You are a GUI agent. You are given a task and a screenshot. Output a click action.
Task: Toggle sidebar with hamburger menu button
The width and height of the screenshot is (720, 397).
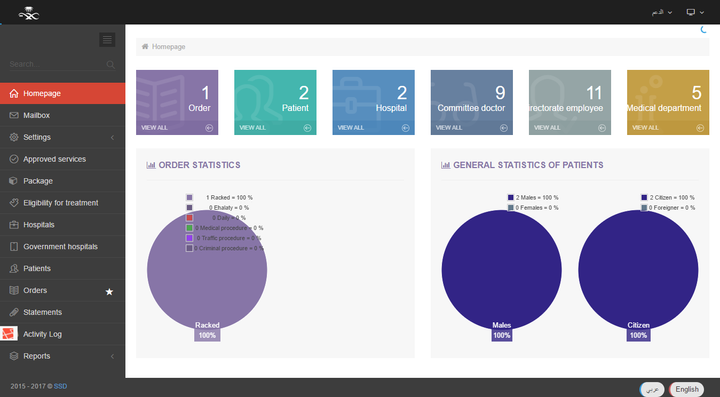coord(107,40)
